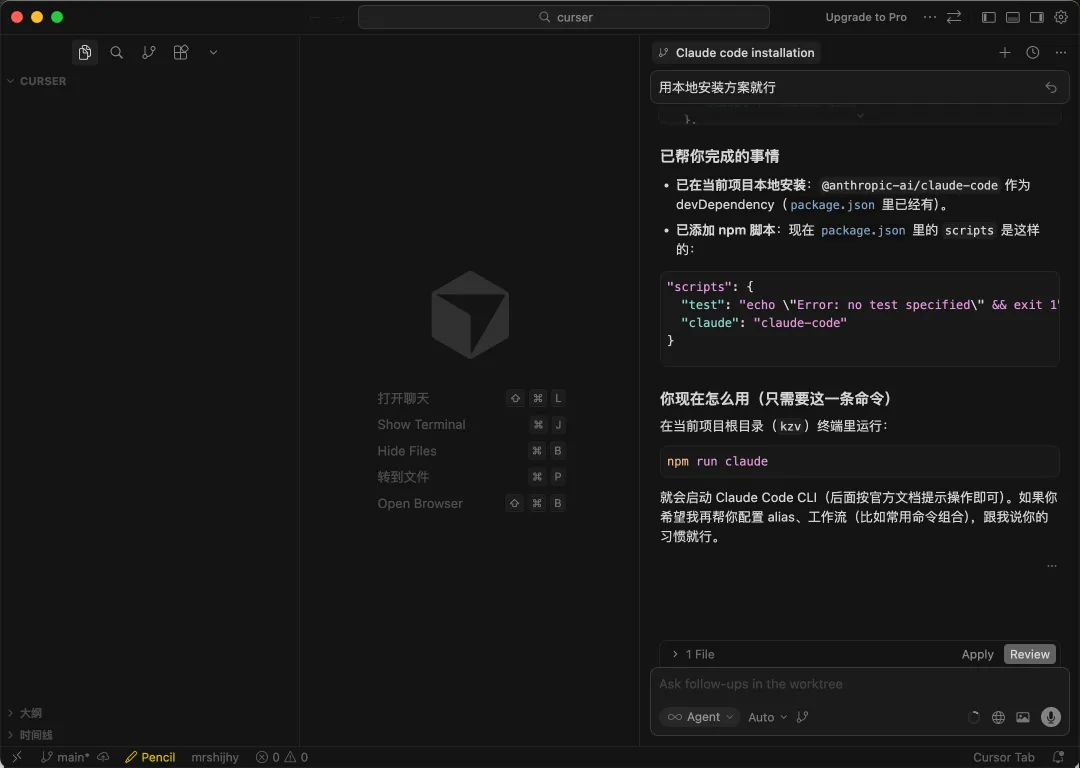1080x768 pixels.
Task: Toggle the primary left sidebar
Action: click(x=988, y=17)
